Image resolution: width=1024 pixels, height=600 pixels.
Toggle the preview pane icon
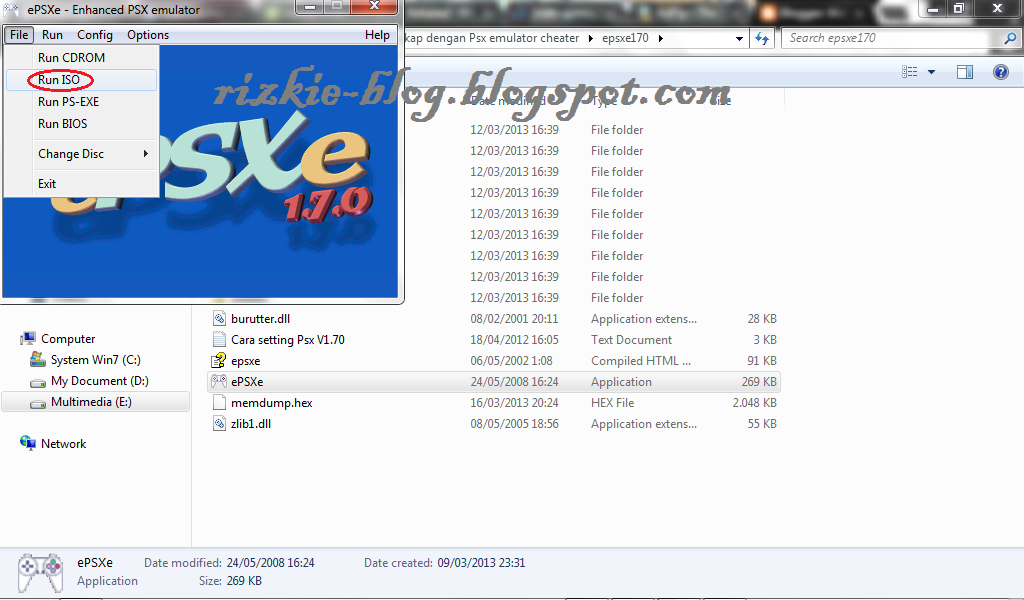click(965, 72)
